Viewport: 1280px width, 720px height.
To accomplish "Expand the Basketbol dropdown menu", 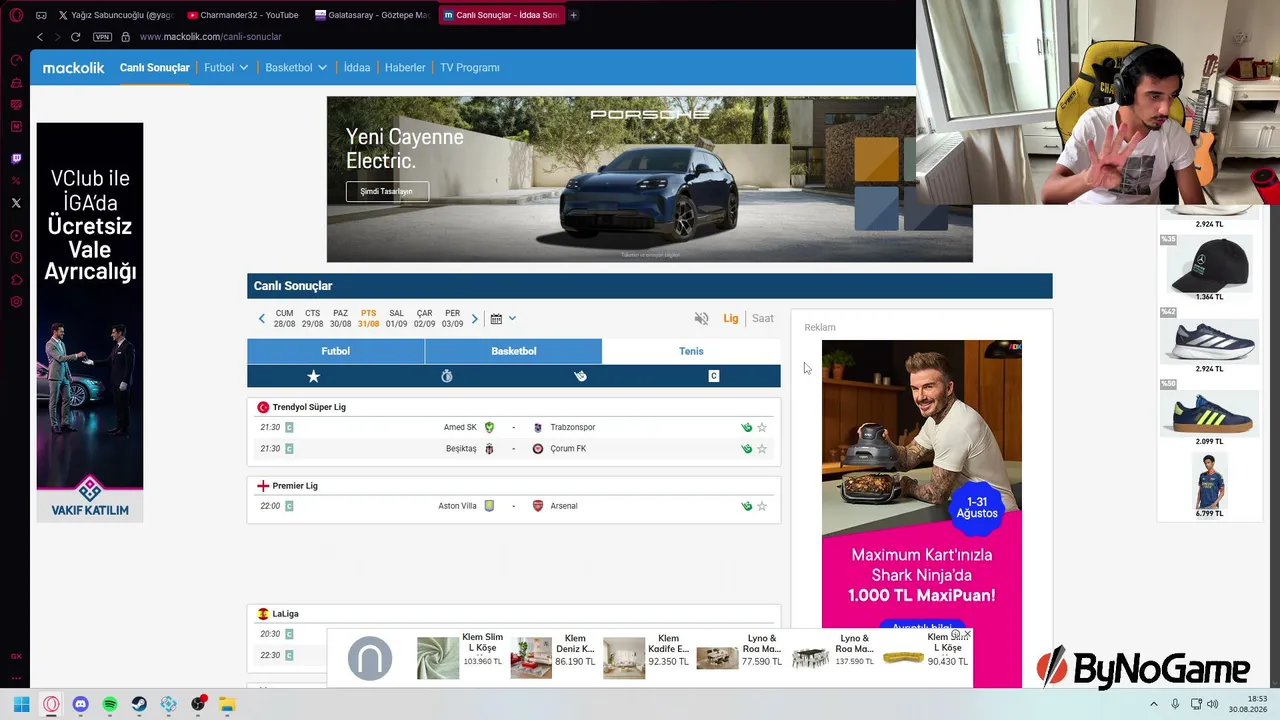I will point(296,68).
